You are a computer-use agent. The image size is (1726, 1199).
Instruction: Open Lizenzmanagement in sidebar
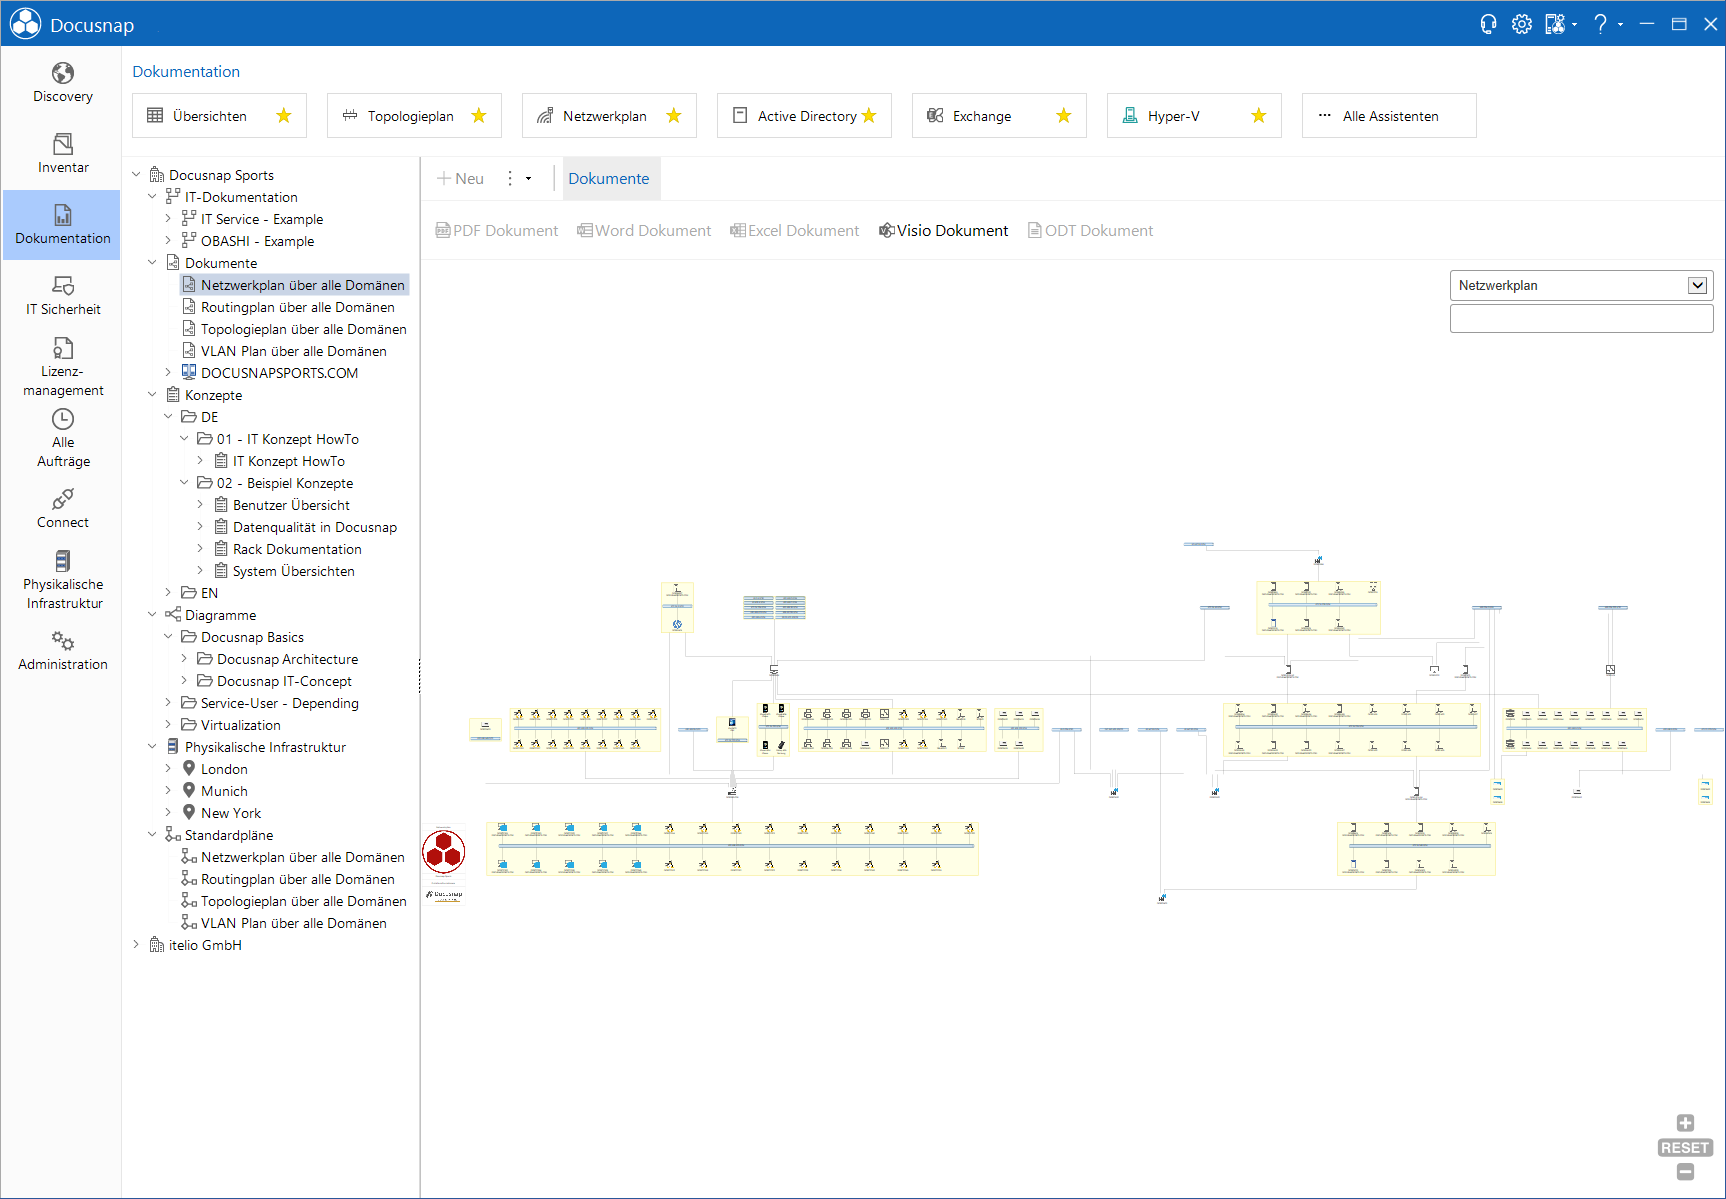[x=62, y=367]
